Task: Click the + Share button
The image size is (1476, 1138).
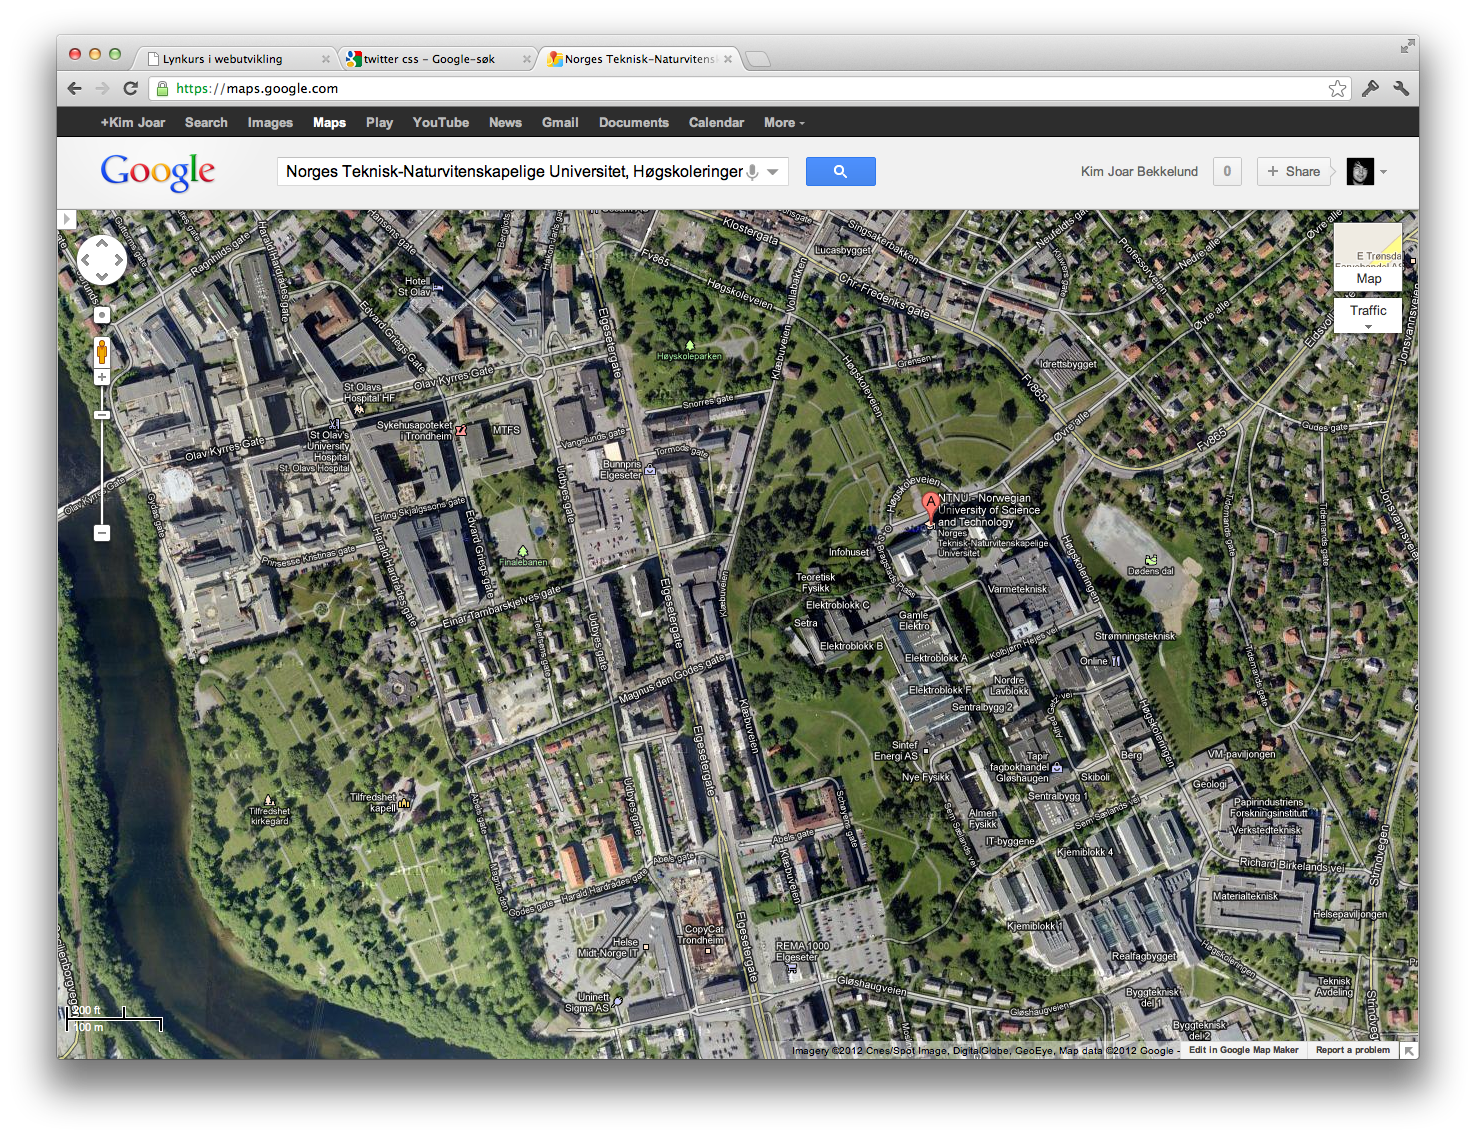Action: click(x=1294, y=171)
